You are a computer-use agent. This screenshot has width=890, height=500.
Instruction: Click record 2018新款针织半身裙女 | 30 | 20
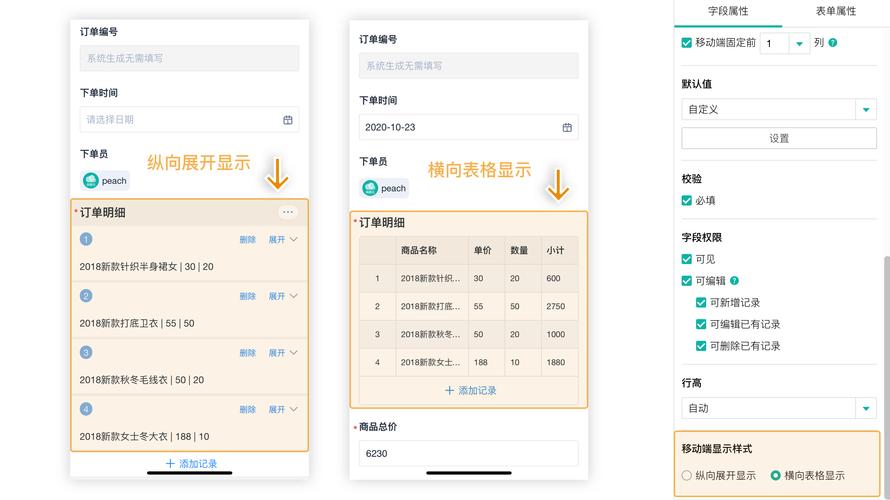coord(146,267)
